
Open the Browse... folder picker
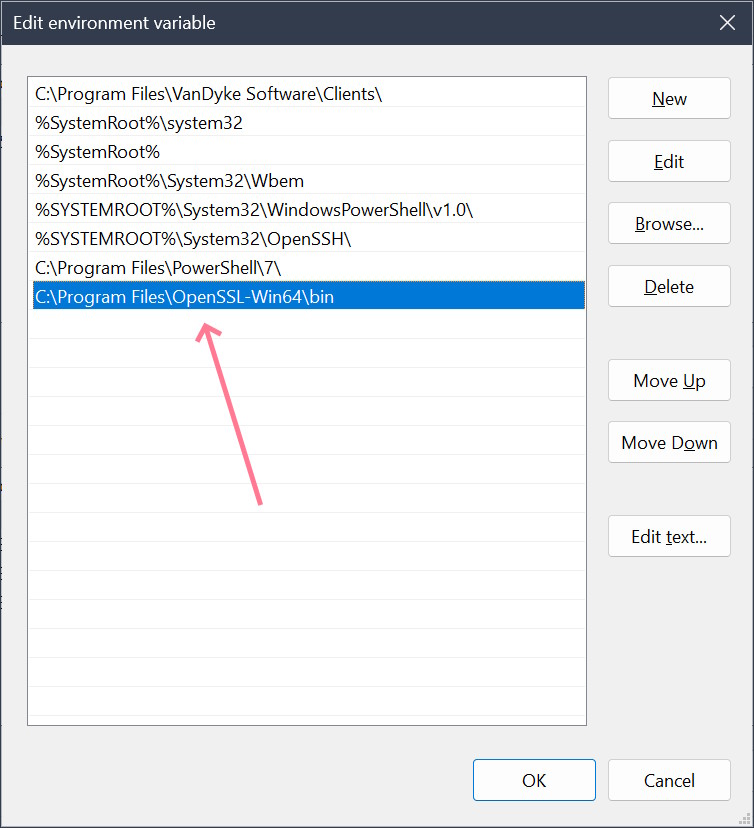pyautogui.click(x=669, y=224)
